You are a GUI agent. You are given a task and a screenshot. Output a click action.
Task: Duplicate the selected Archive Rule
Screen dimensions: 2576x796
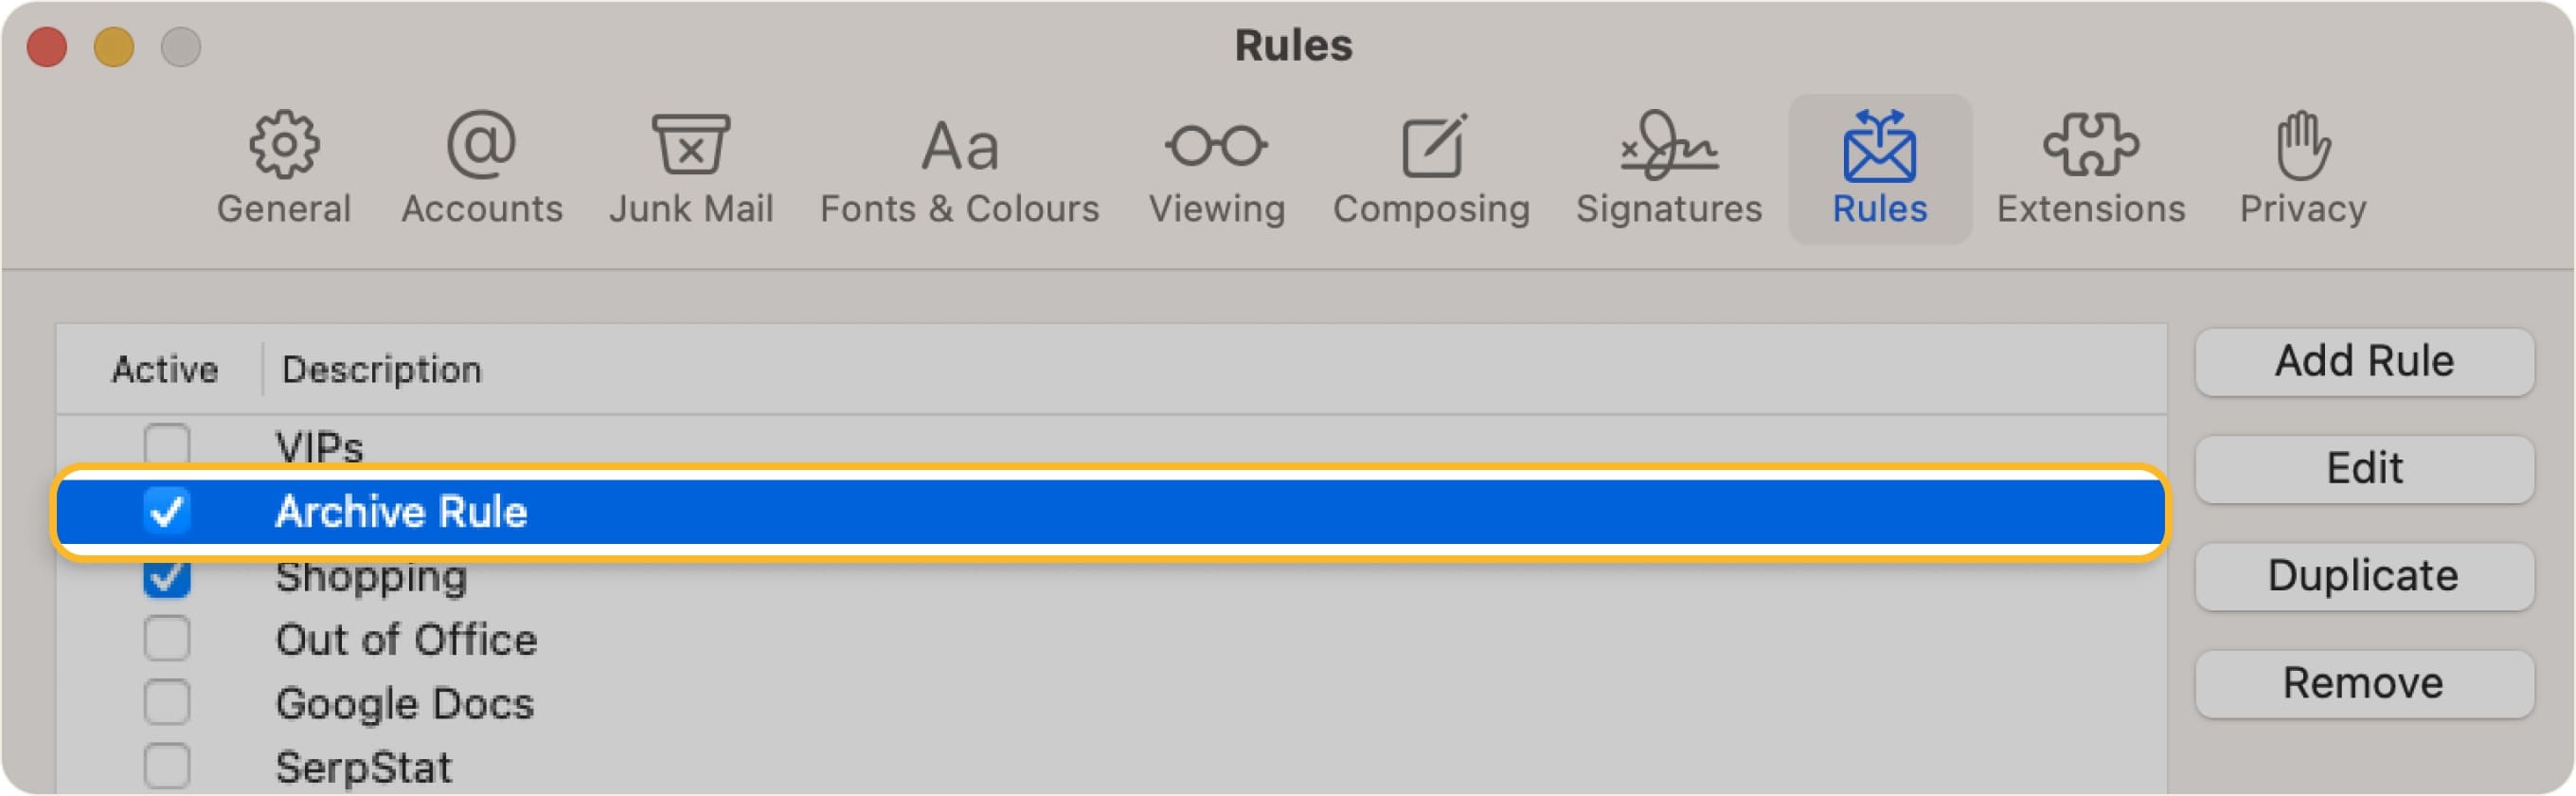click(2363, 575)
